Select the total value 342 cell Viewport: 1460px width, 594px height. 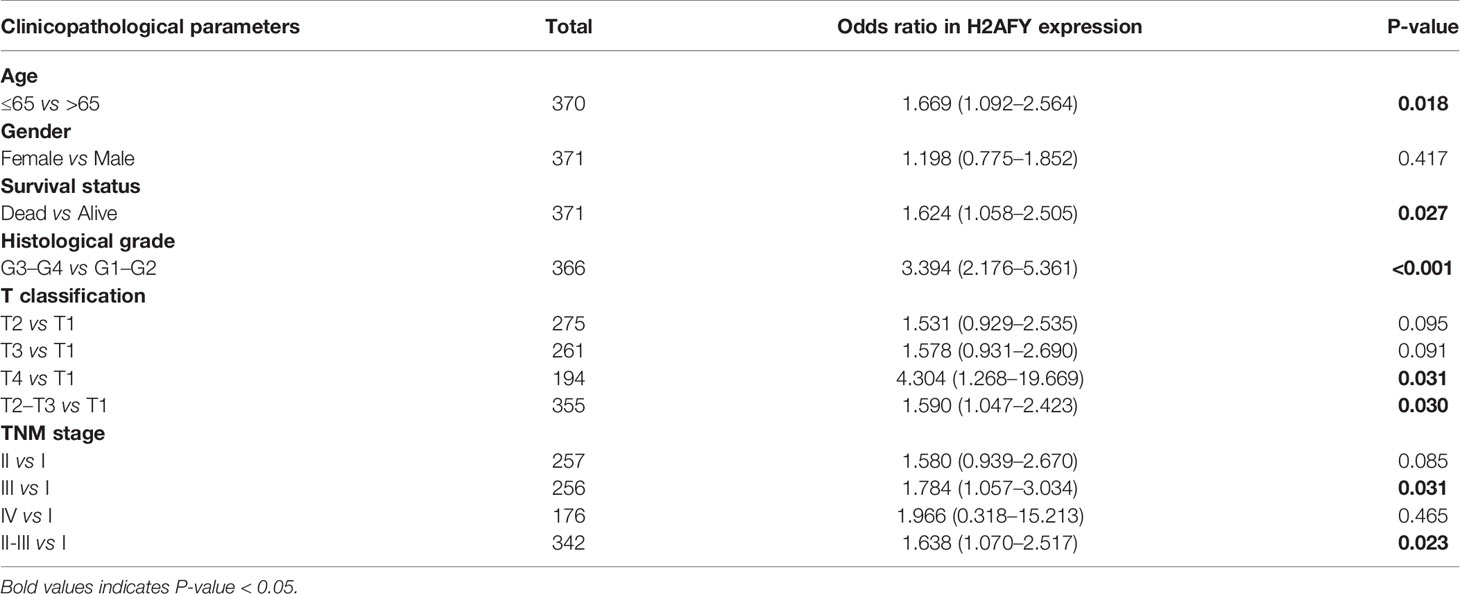tap(569, 544)
